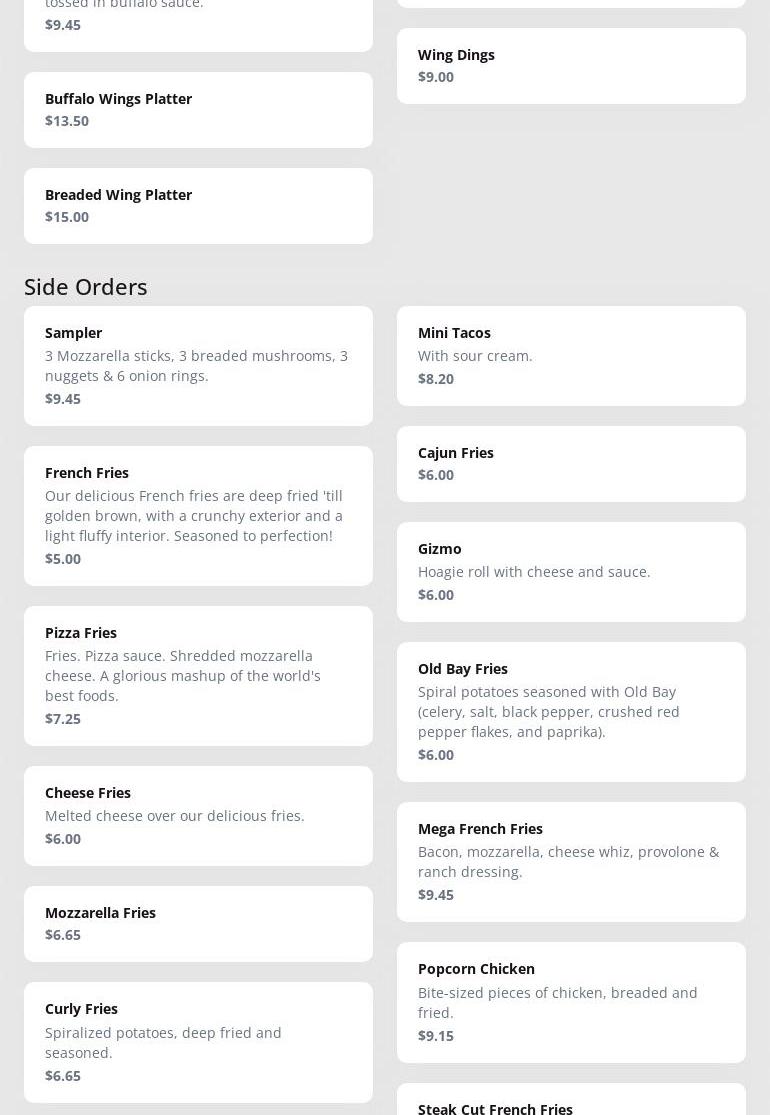Choose the Old Bay Fries item
Image resolution: width=770 pixels, height=1115 pixels.
[x=571, y=713]
